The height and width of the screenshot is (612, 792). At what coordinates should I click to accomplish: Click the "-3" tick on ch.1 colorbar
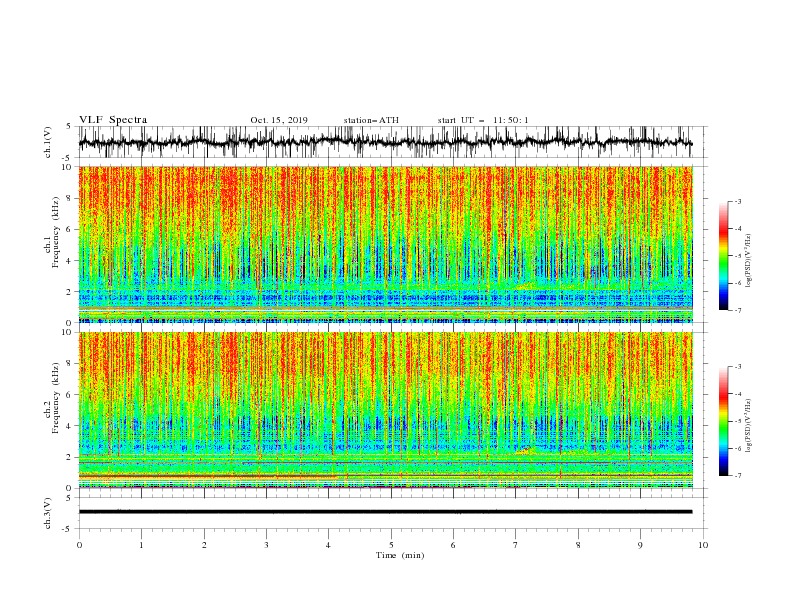click(738, 201)
